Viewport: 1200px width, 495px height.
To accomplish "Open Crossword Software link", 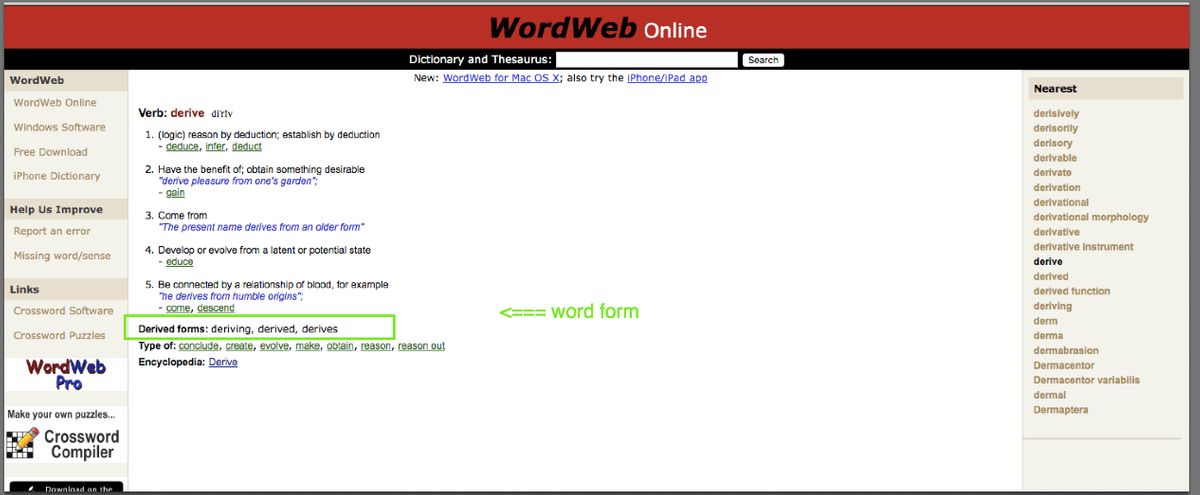I will 63,311.
